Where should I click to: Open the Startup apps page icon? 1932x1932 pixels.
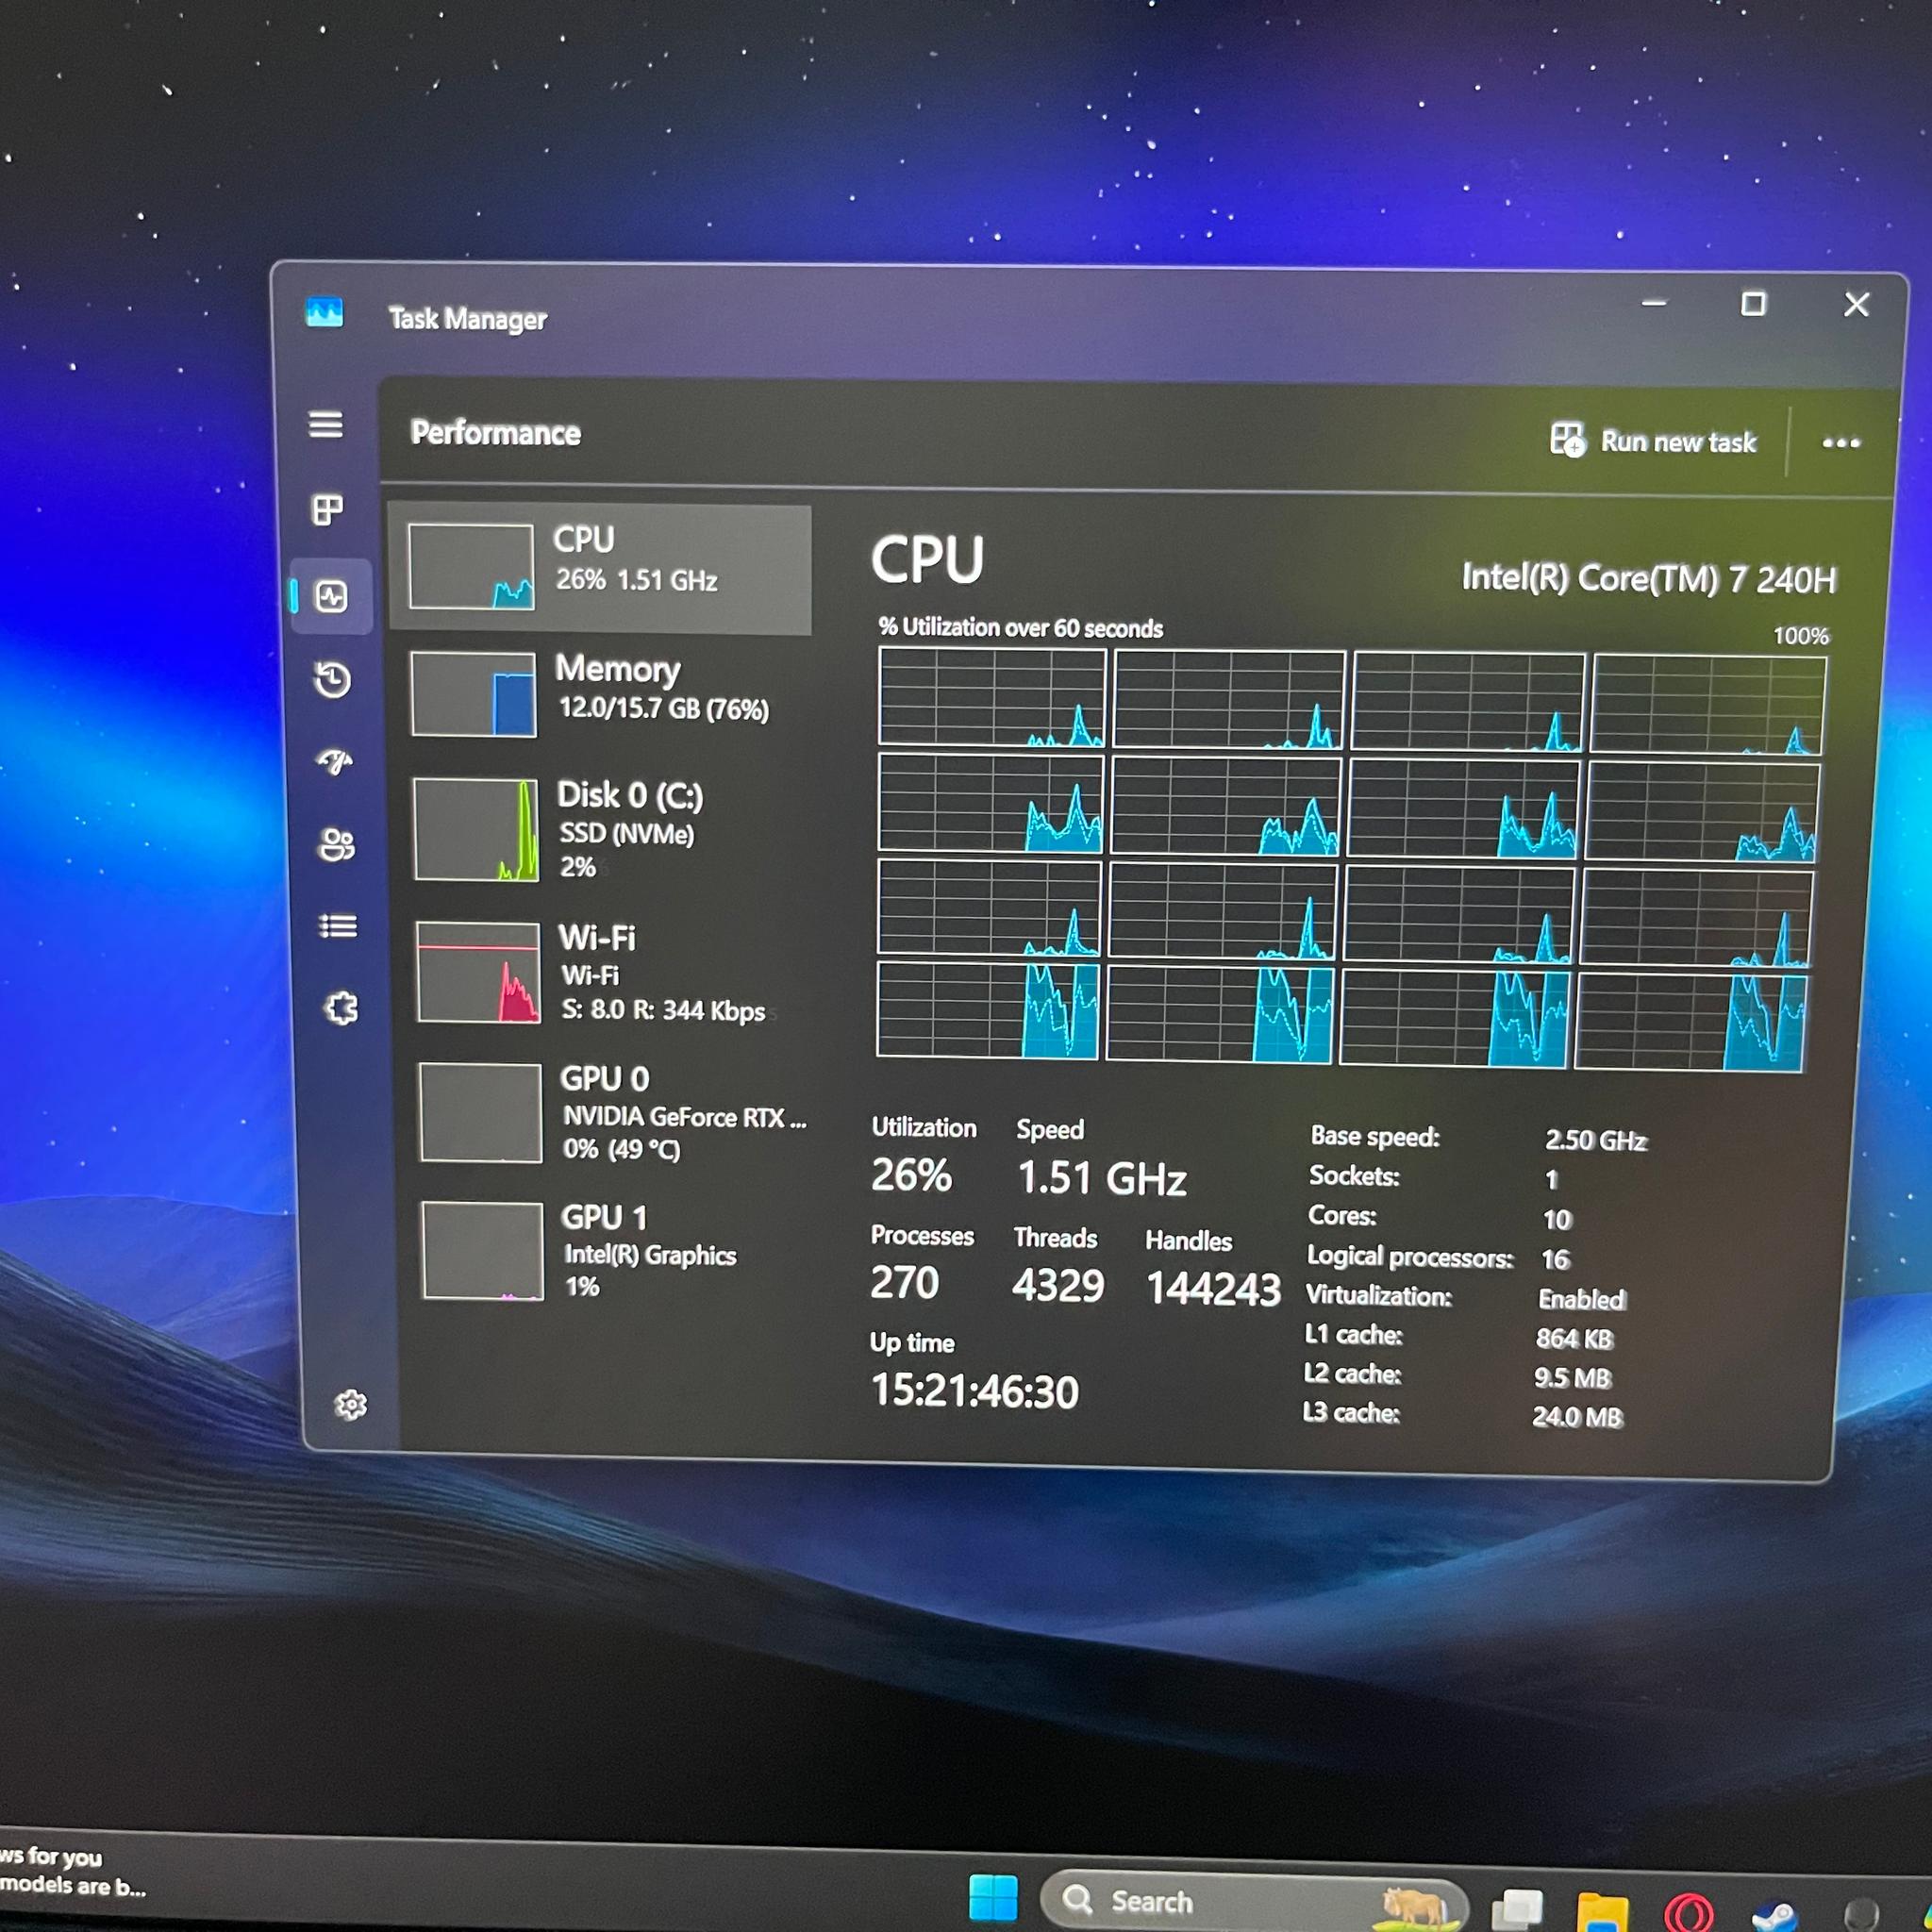coord(335,762)
